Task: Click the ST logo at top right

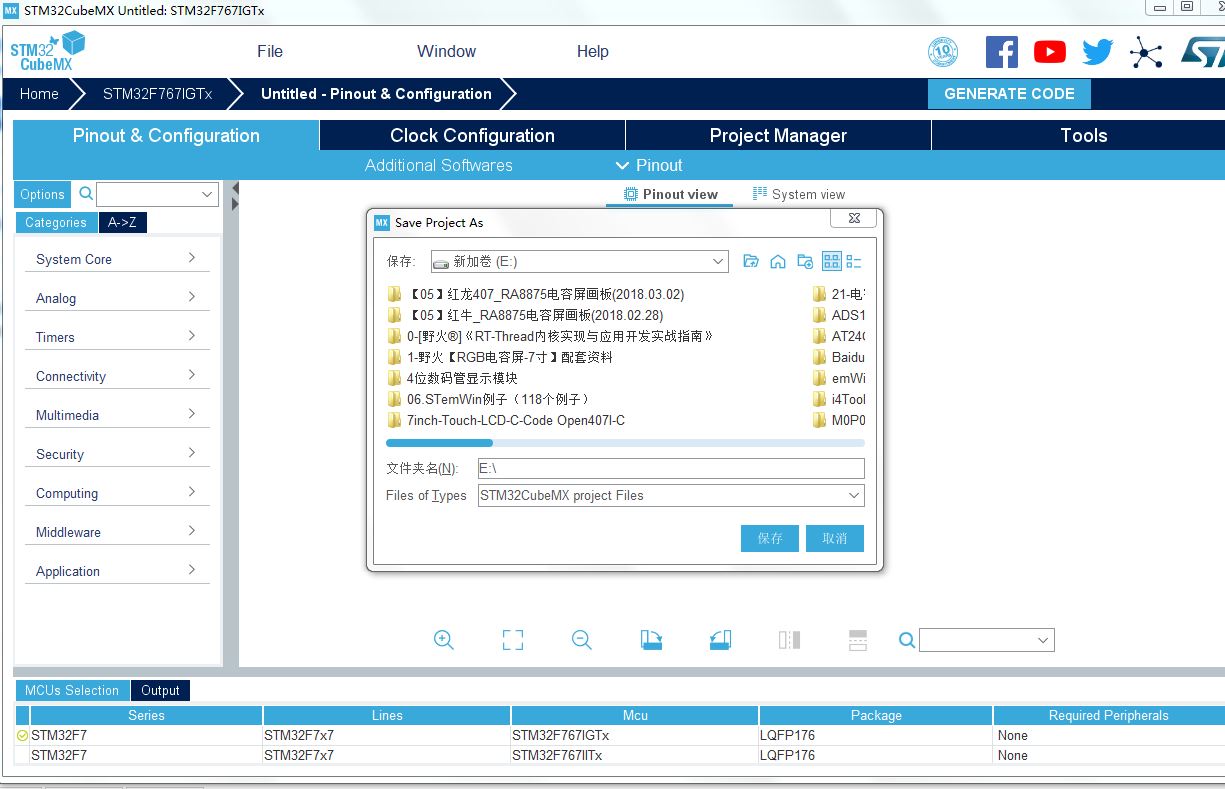Action: (x=1202, y=52)
